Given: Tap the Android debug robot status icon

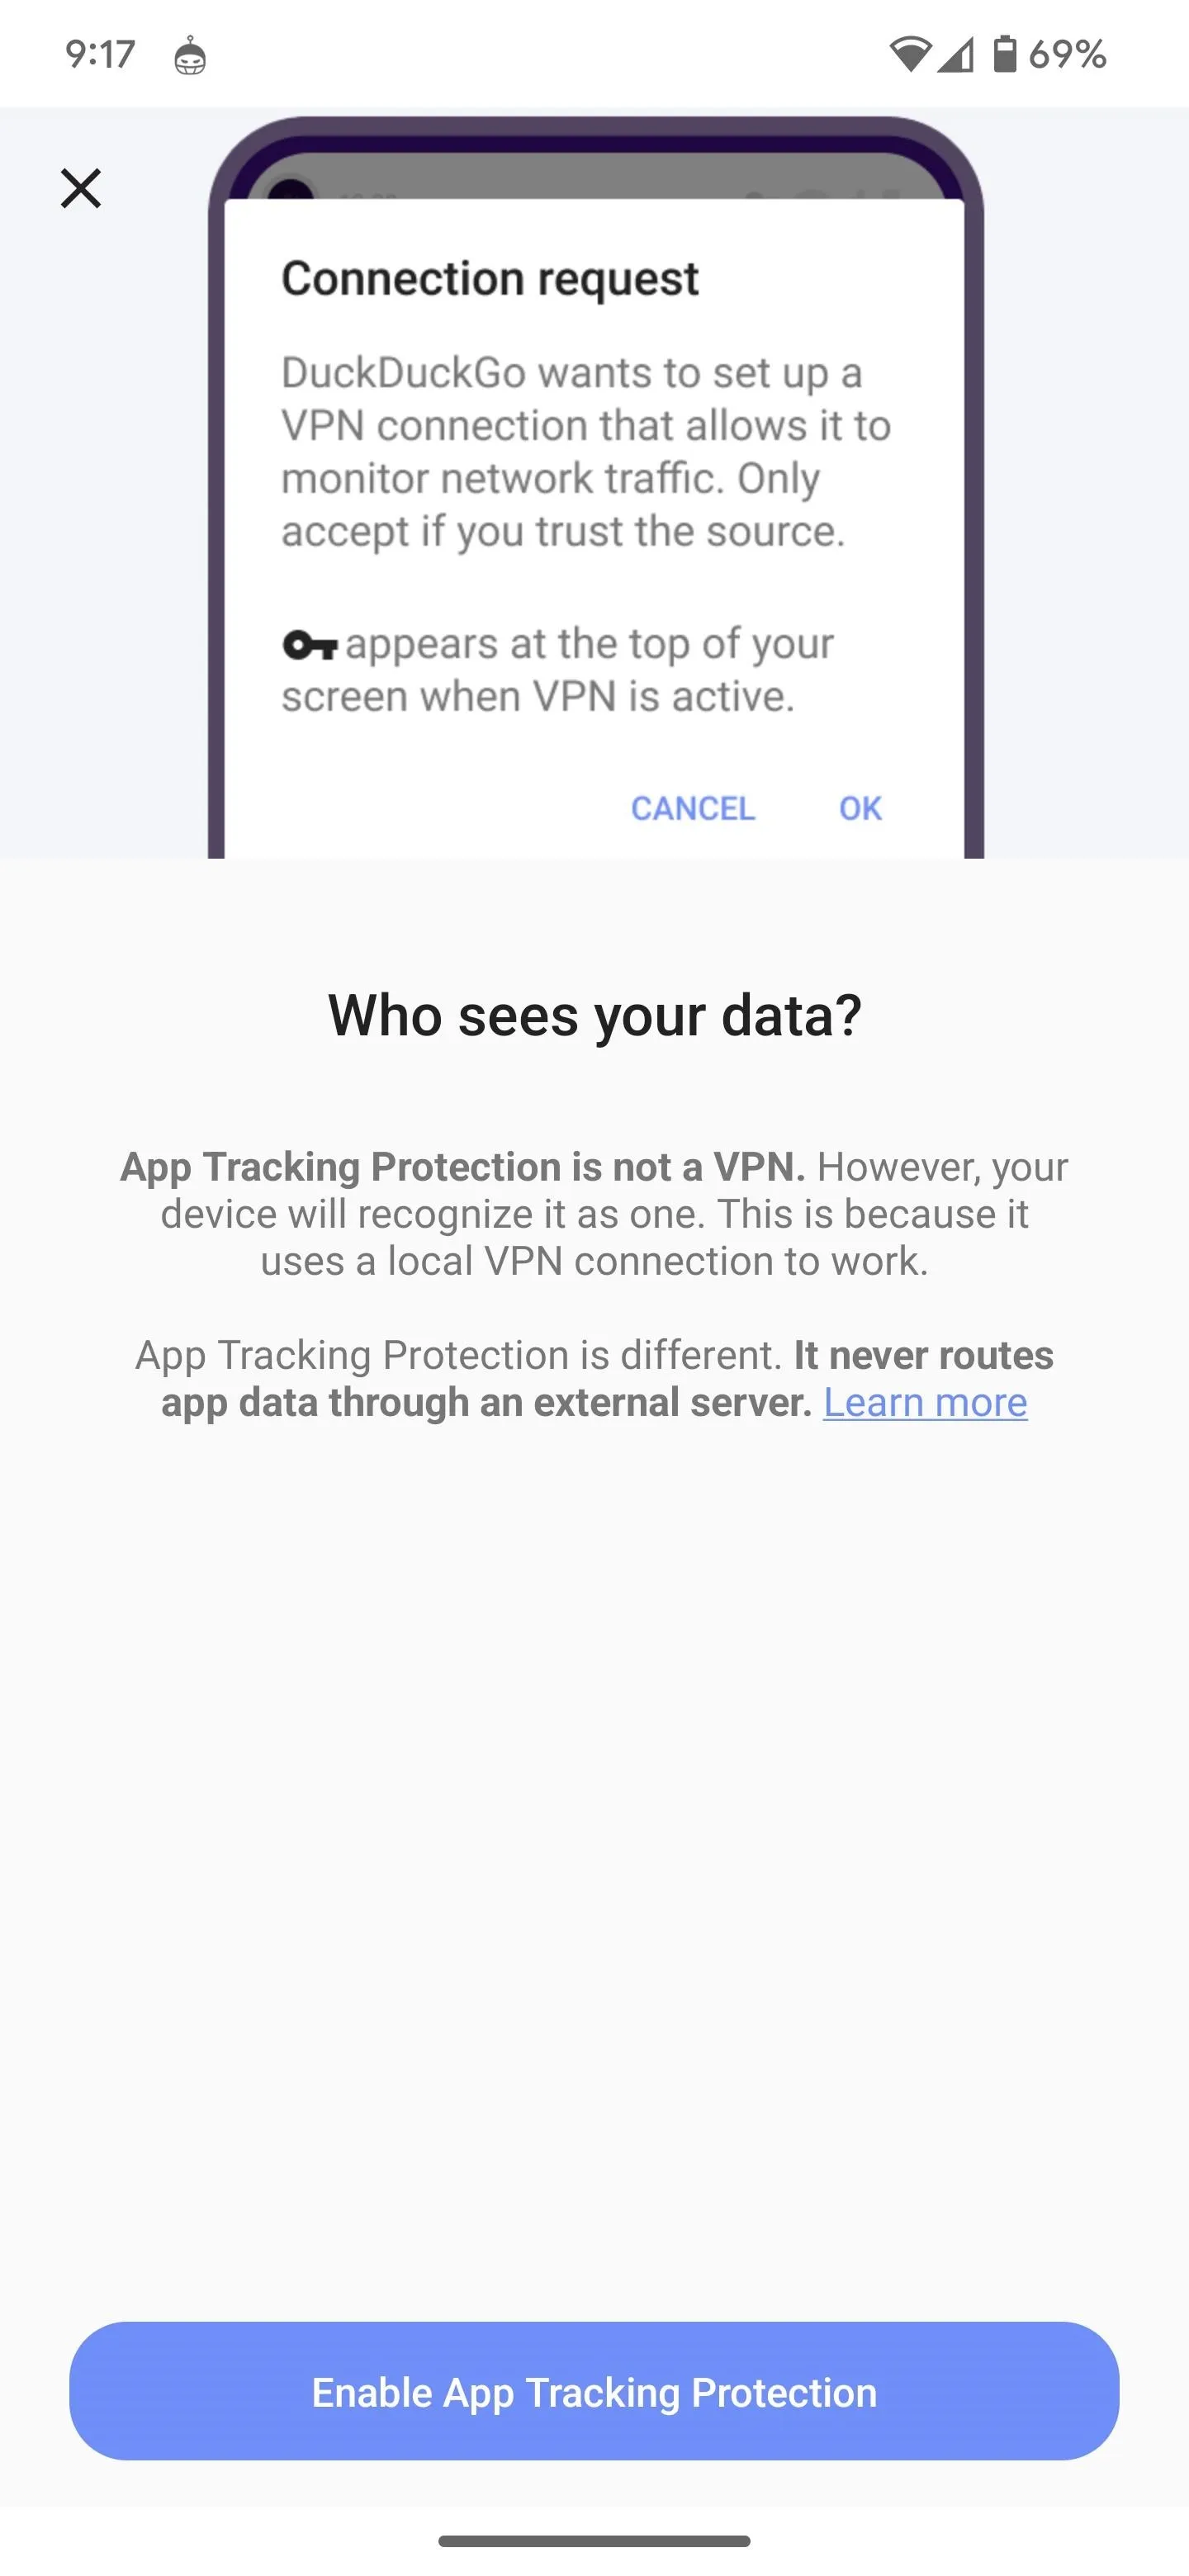Looking at the screenshot, I should [x=190, y=56].
